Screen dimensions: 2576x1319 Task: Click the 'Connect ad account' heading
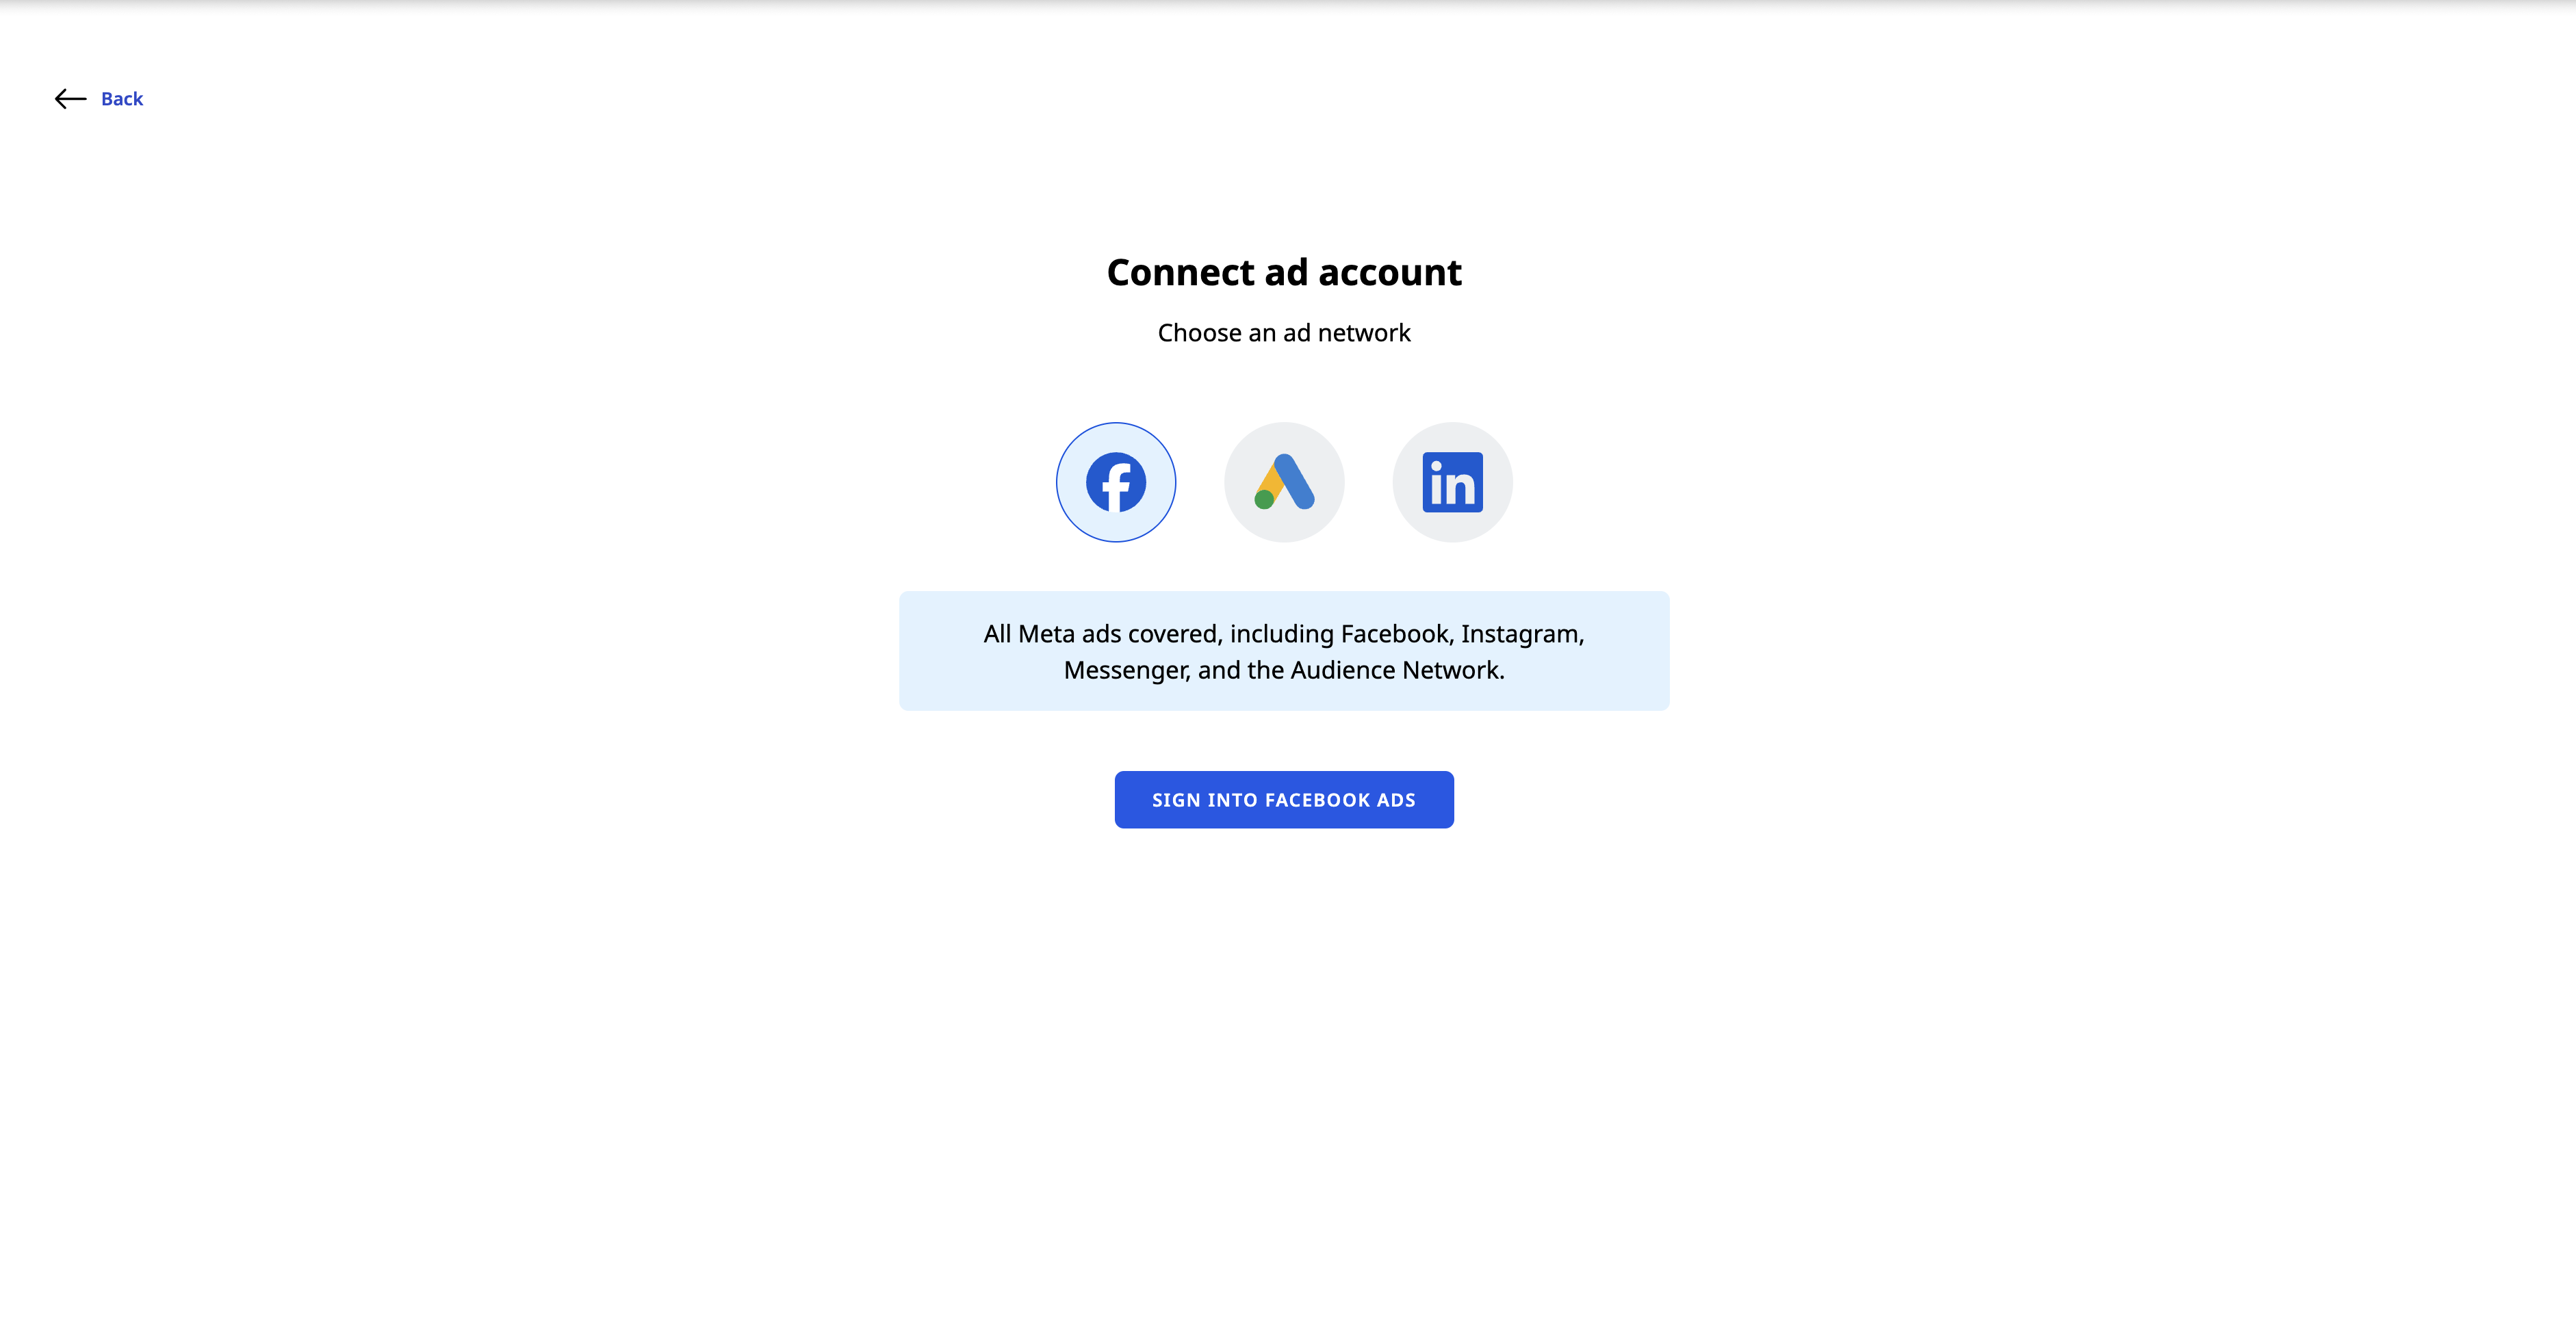click(x=1284, y=272)
